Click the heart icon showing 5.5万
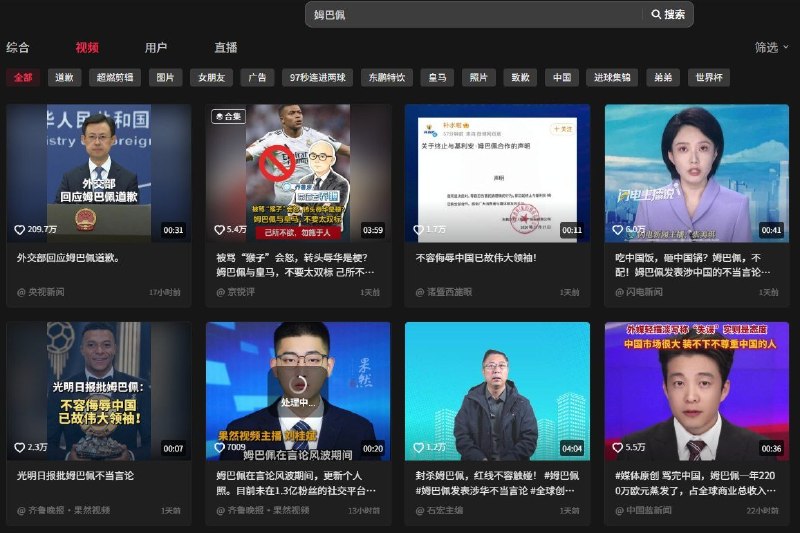The width and height of the screenshot is (800, 533). (x=617, y=447)
